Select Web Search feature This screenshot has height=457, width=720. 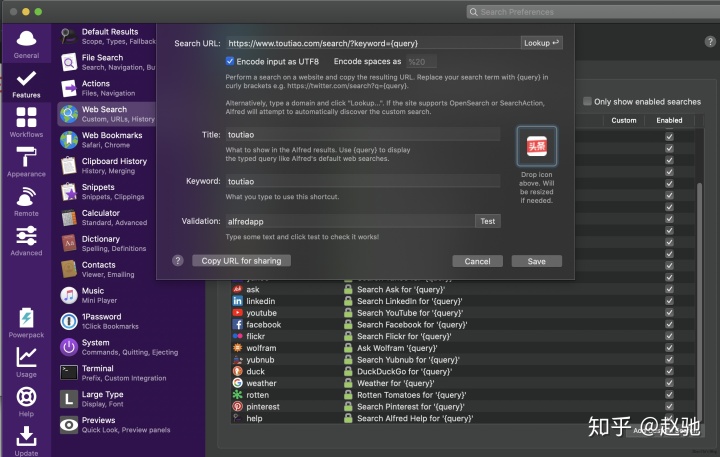tap(107, 114)
